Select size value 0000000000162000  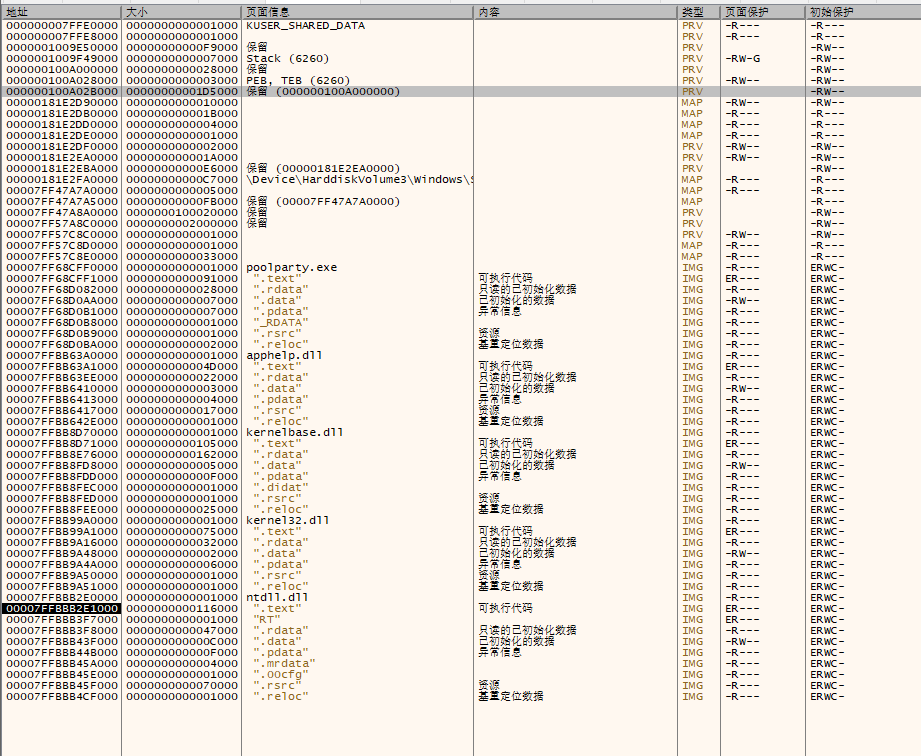click(182, 455)
